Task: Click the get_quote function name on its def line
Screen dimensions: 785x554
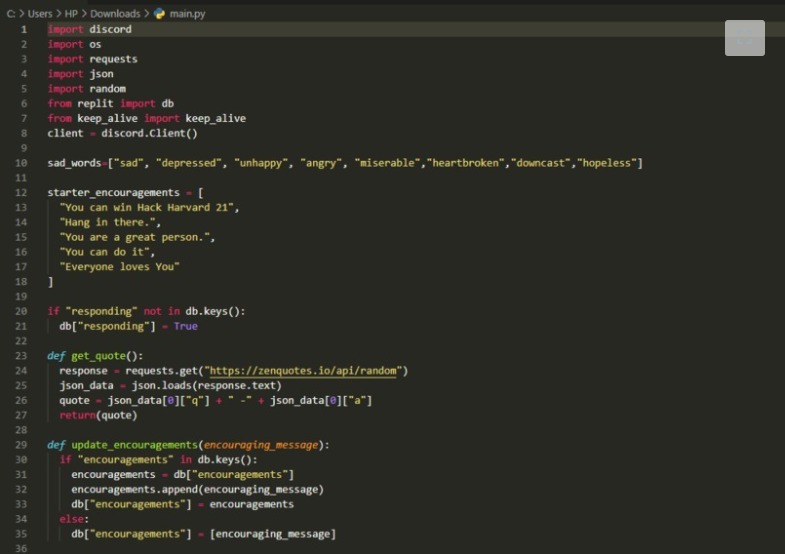Action: [98, 356]
